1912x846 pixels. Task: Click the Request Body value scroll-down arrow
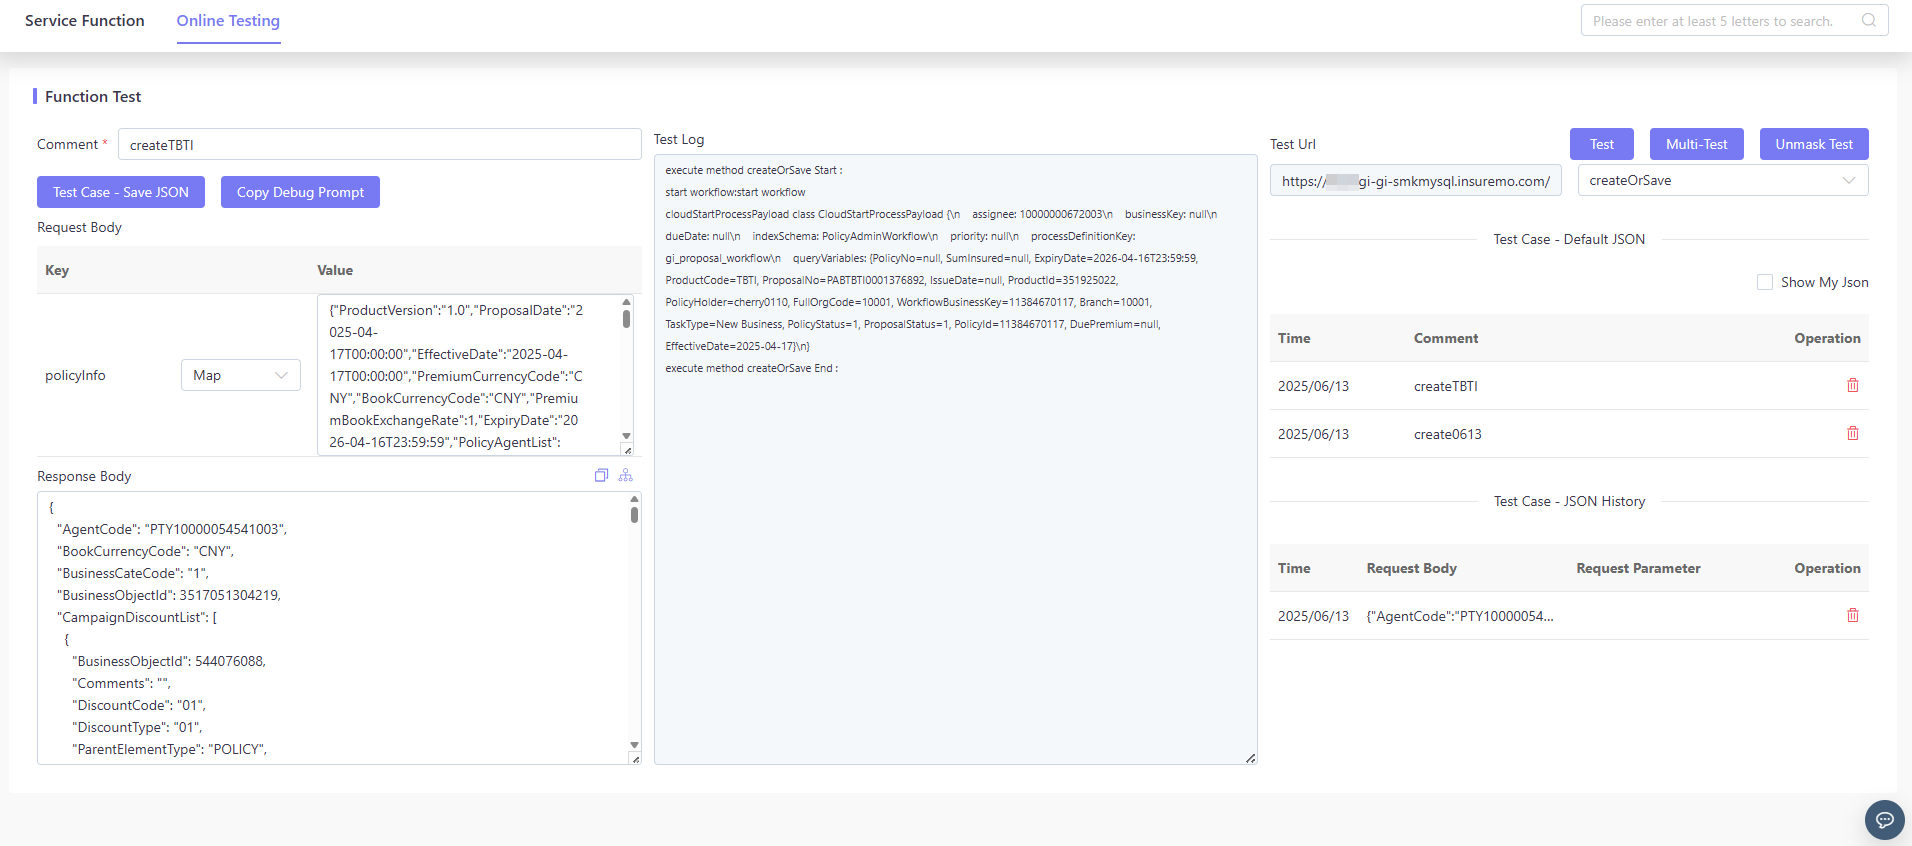coord(627,436)
